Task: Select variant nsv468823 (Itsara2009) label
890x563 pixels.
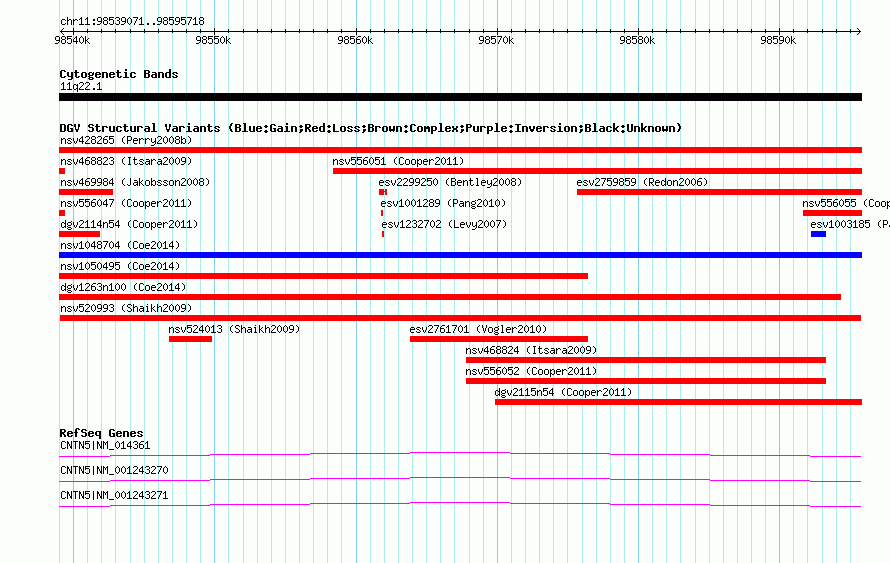Action: 126,161
